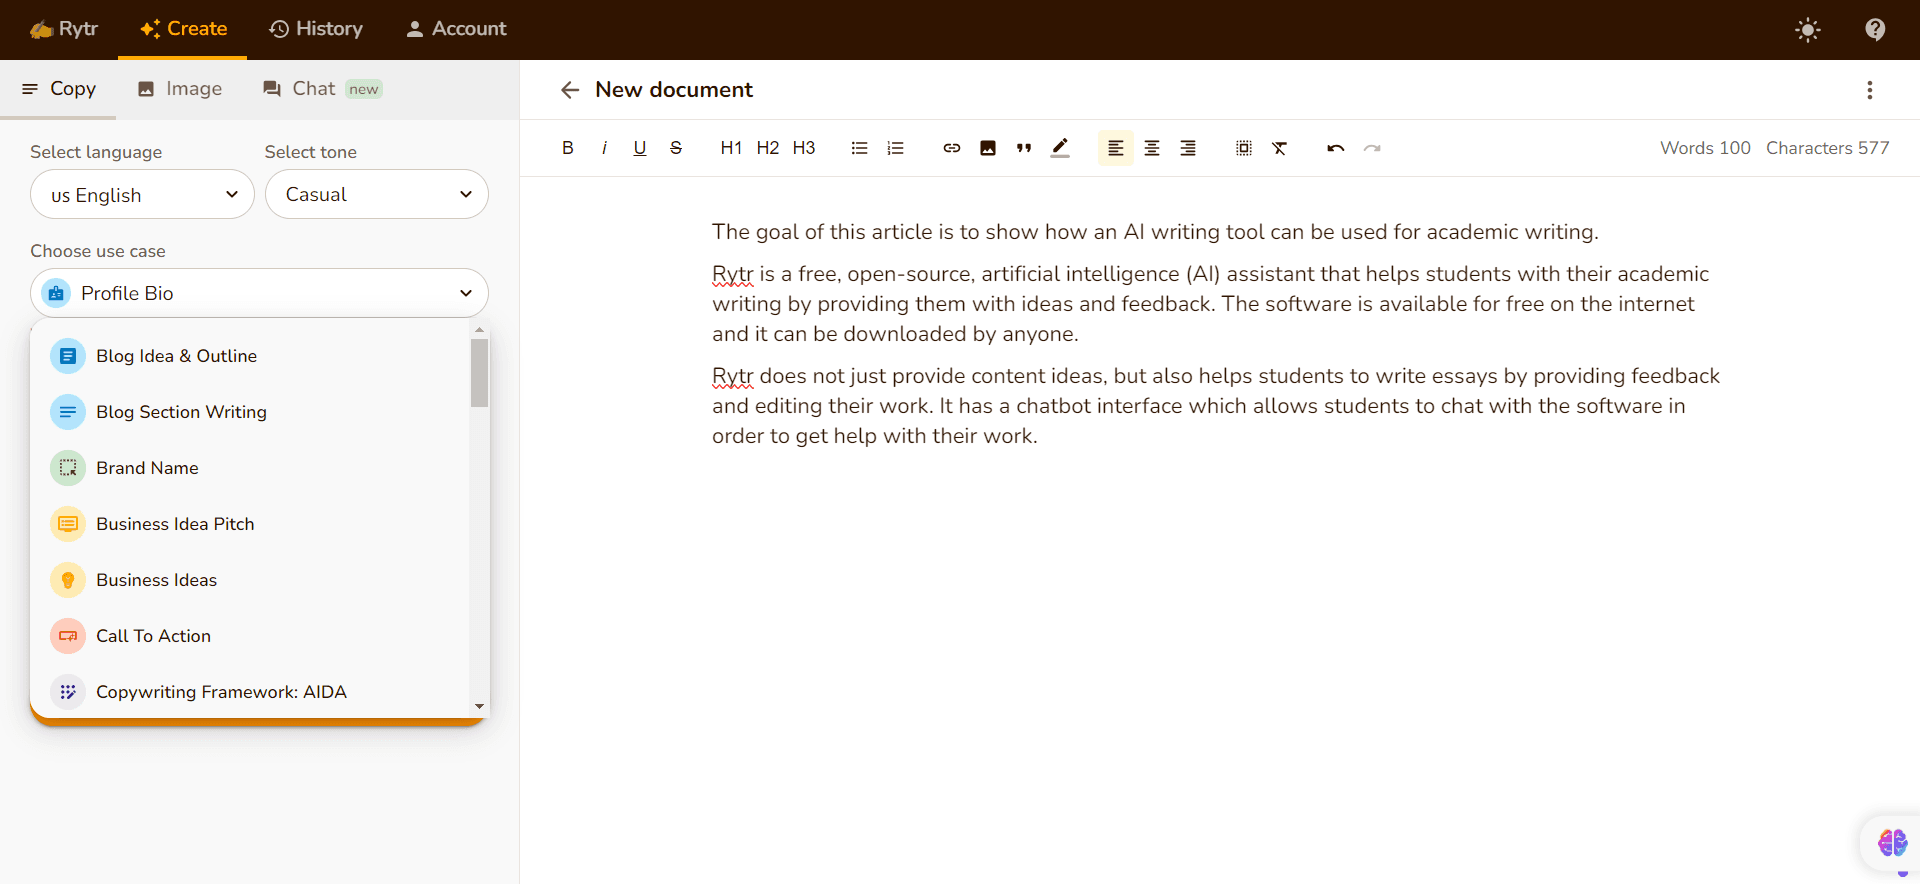
Task: Click the text highlight pen icon
Action: point(1060,148)
